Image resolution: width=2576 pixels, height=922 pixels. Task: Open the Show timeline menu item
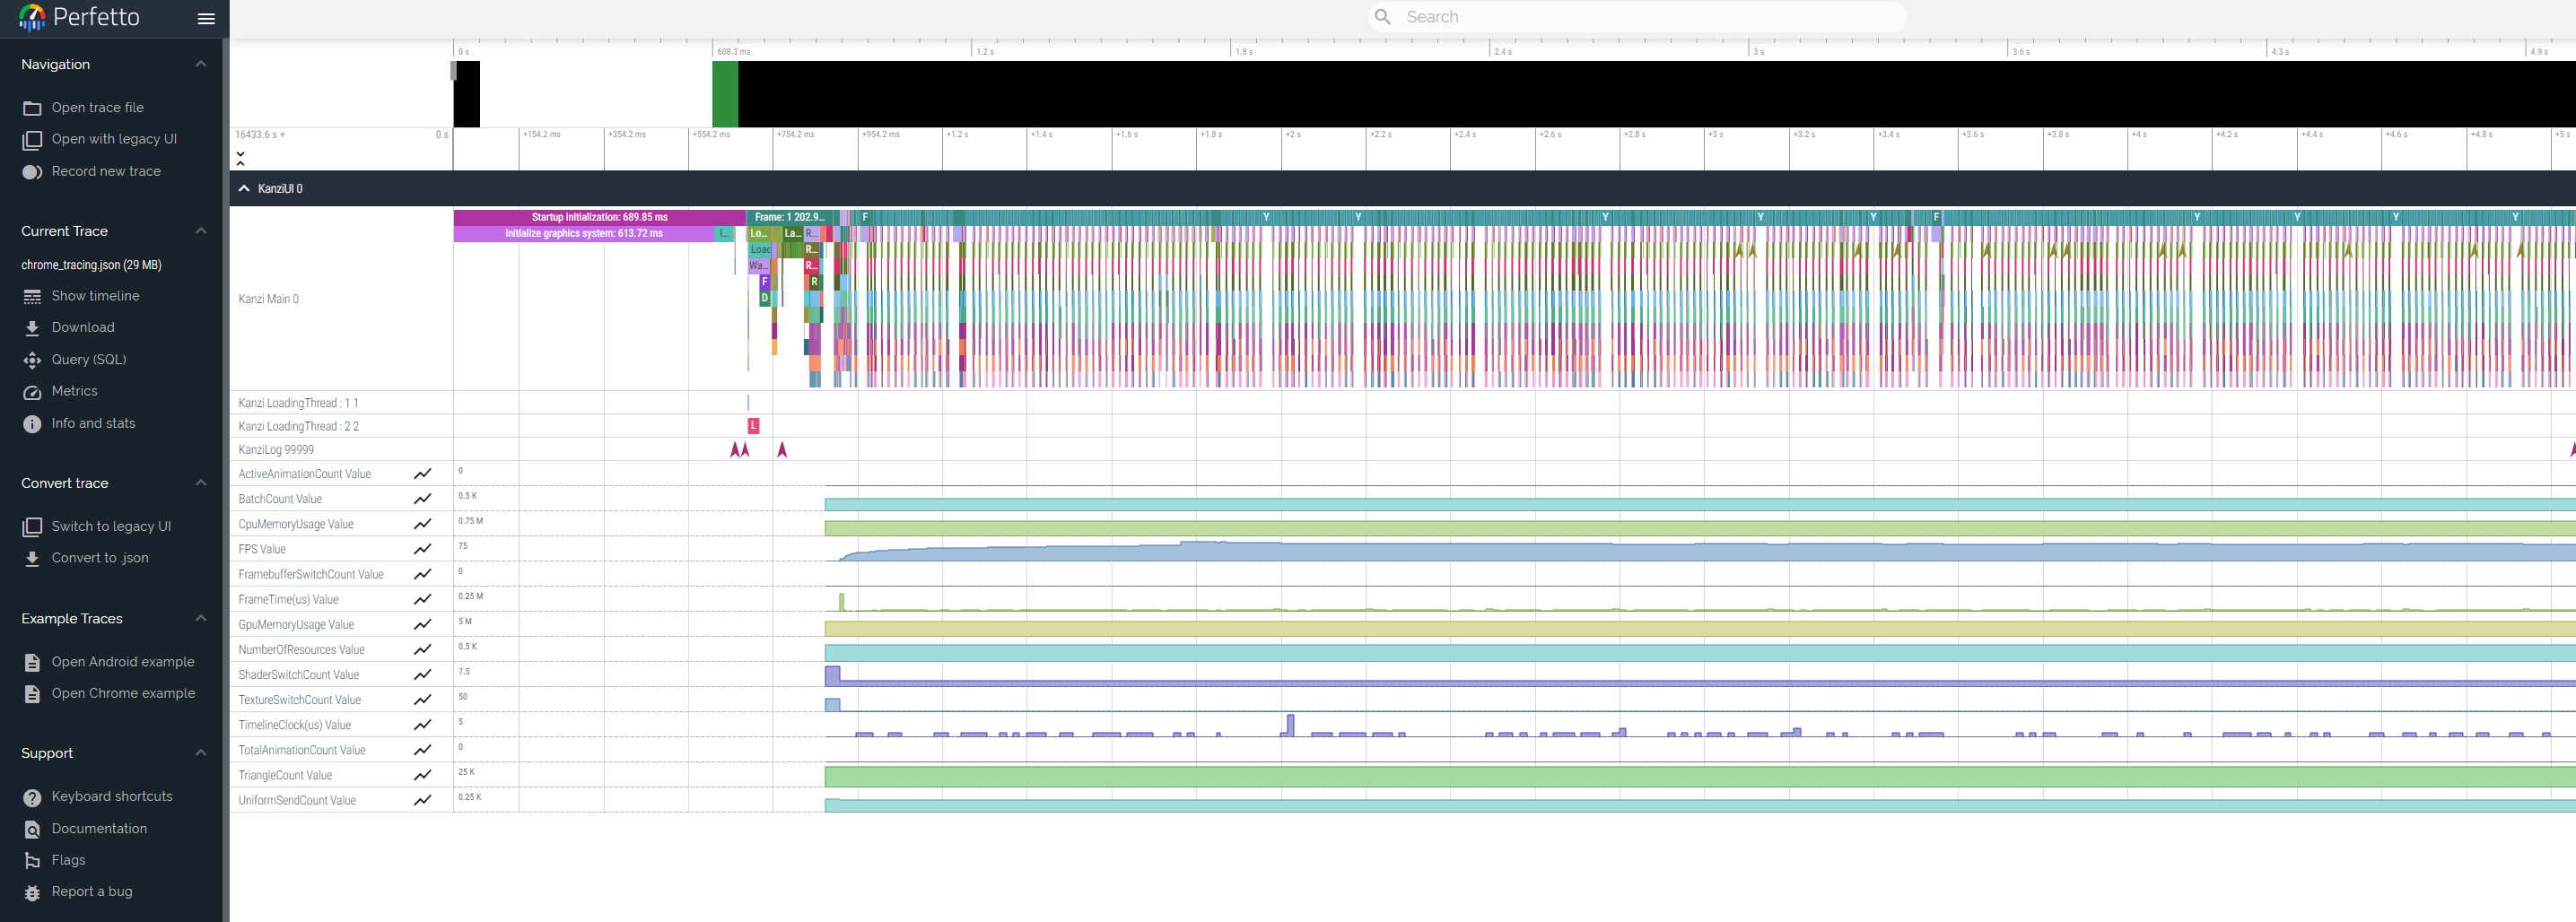pos(95,296)
